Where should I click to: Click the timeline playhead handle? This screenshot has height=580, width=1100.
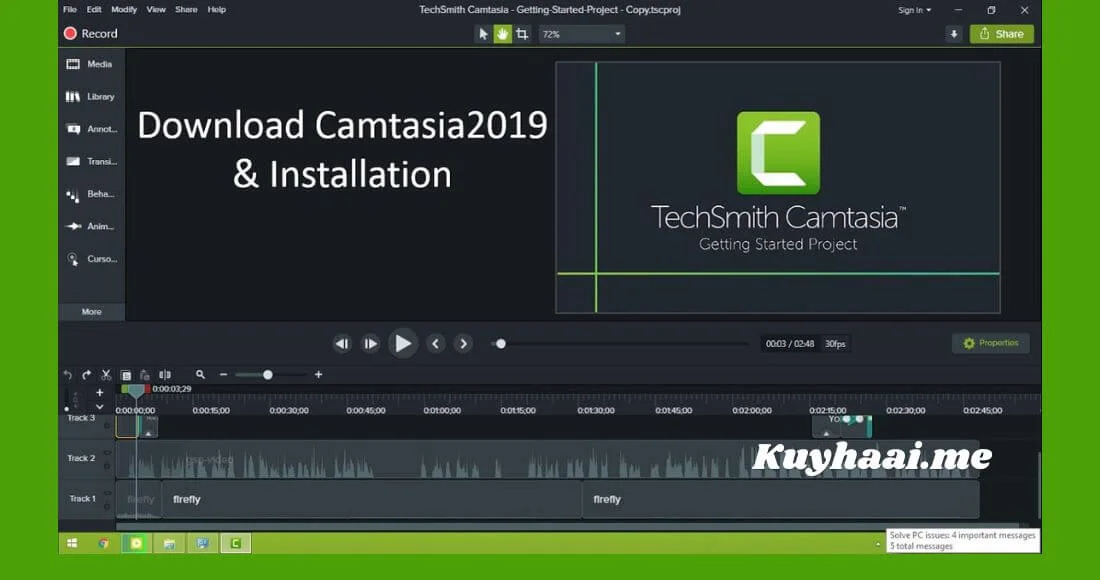(136, 391)
